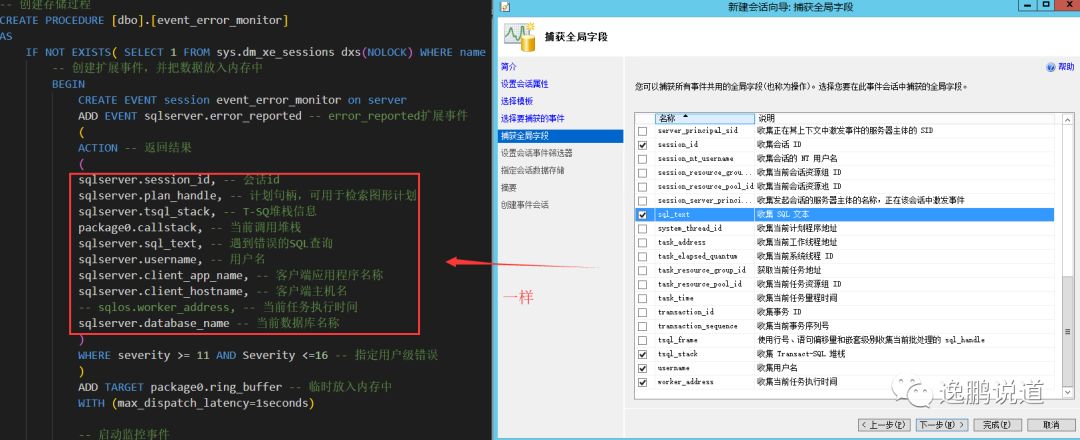
Task: Check the server_principal_sid checkbox
Action: [643, 131]
